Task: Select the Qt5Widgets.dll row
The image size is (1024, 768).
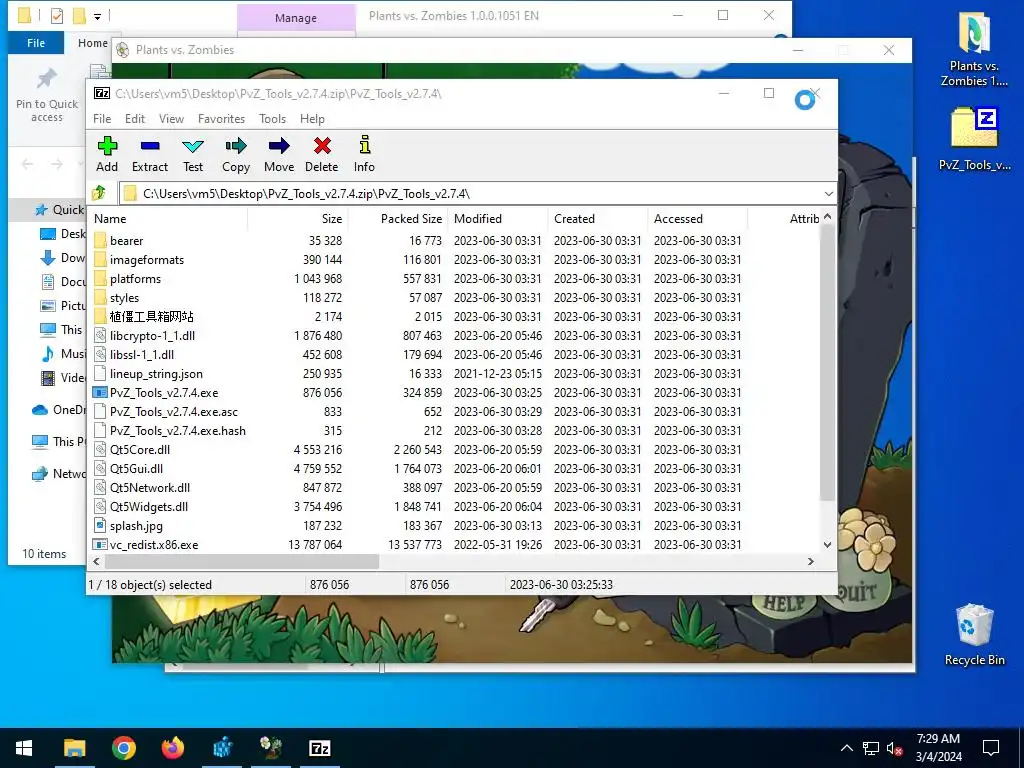Action: click(453, 506)
